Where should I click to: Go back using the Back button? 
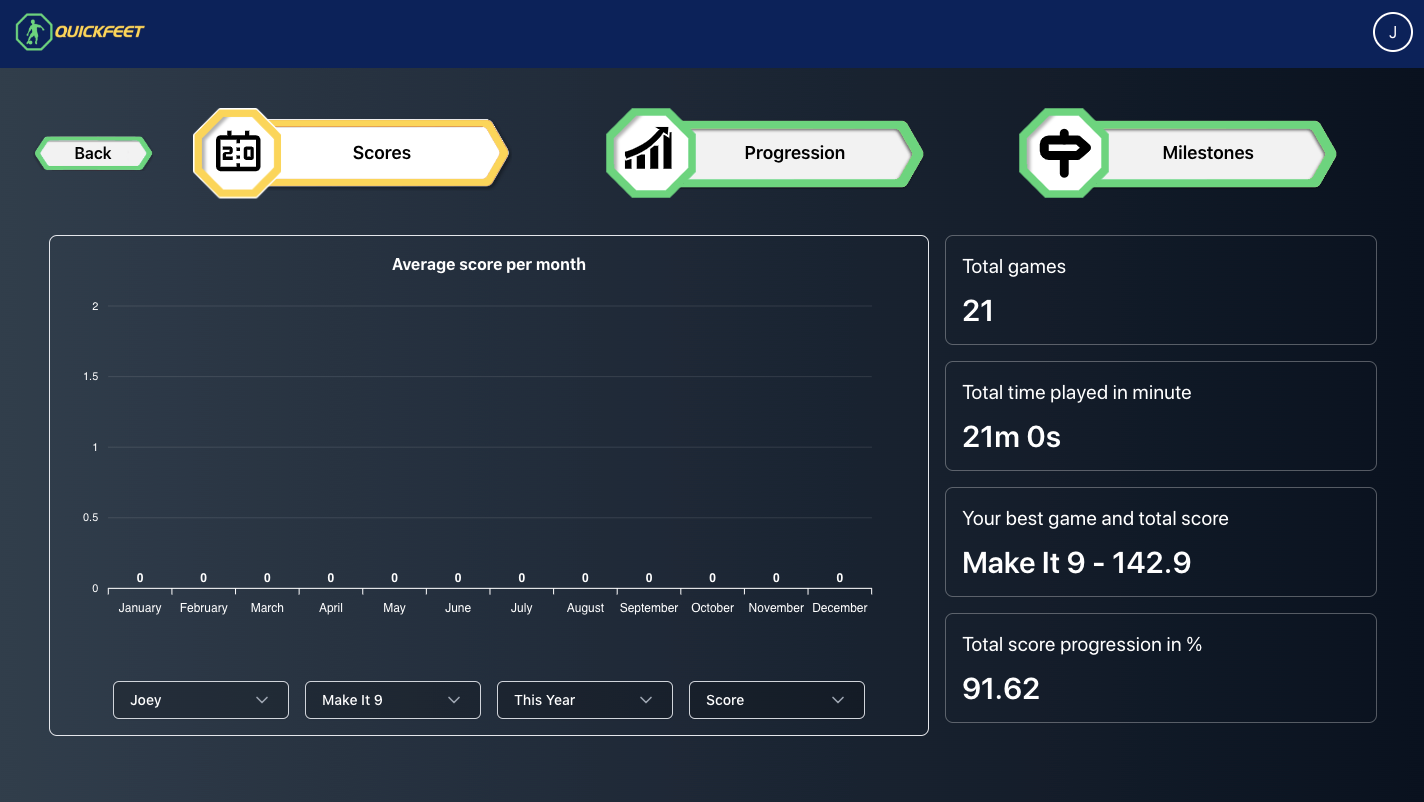click(x=93, y=153)
